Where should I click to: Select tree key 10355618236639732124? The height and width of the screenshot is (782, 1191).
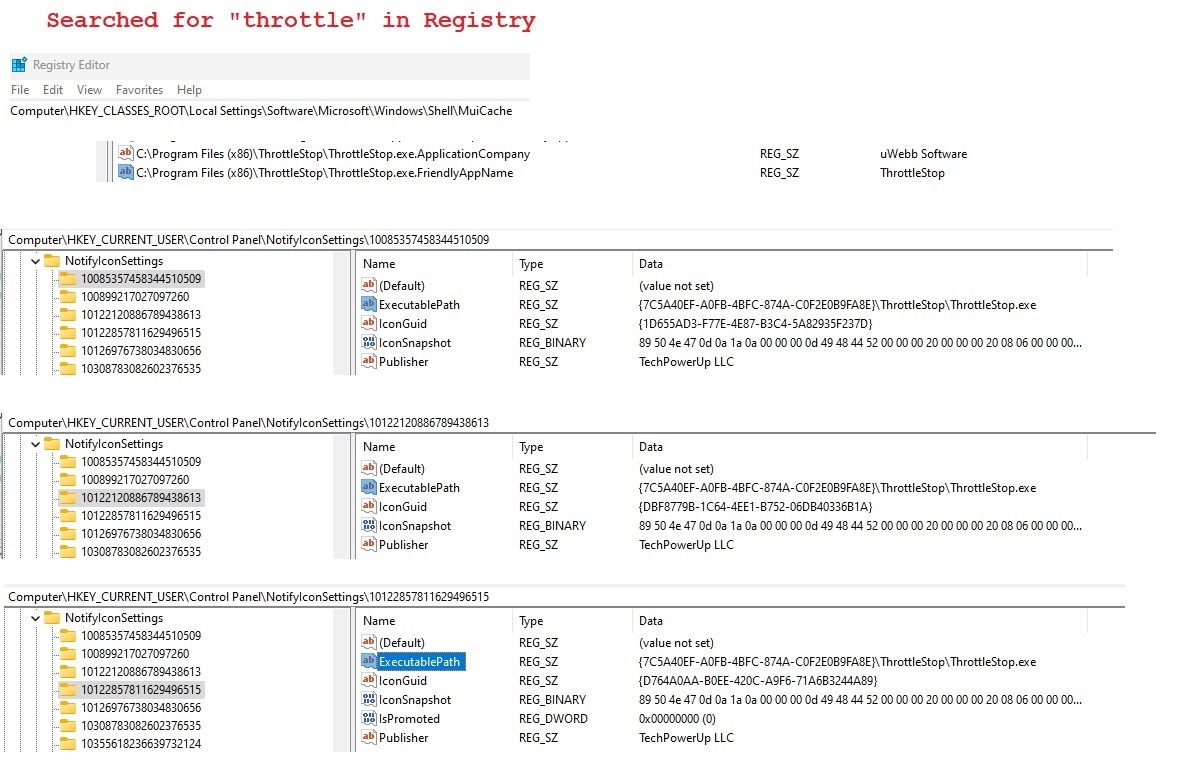(141, 743)
